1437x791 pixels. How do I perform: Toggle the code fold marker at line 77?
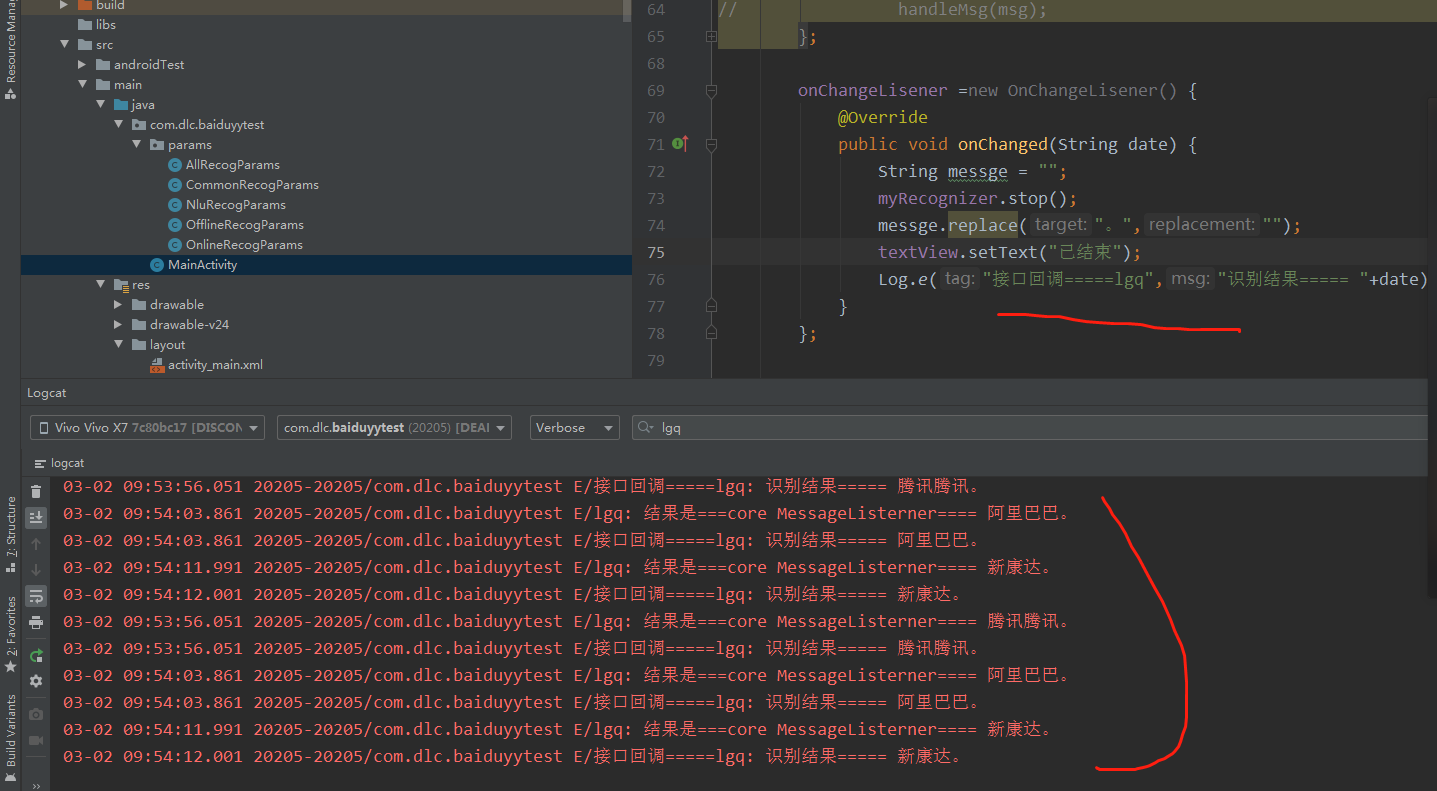tap(711, 306)
